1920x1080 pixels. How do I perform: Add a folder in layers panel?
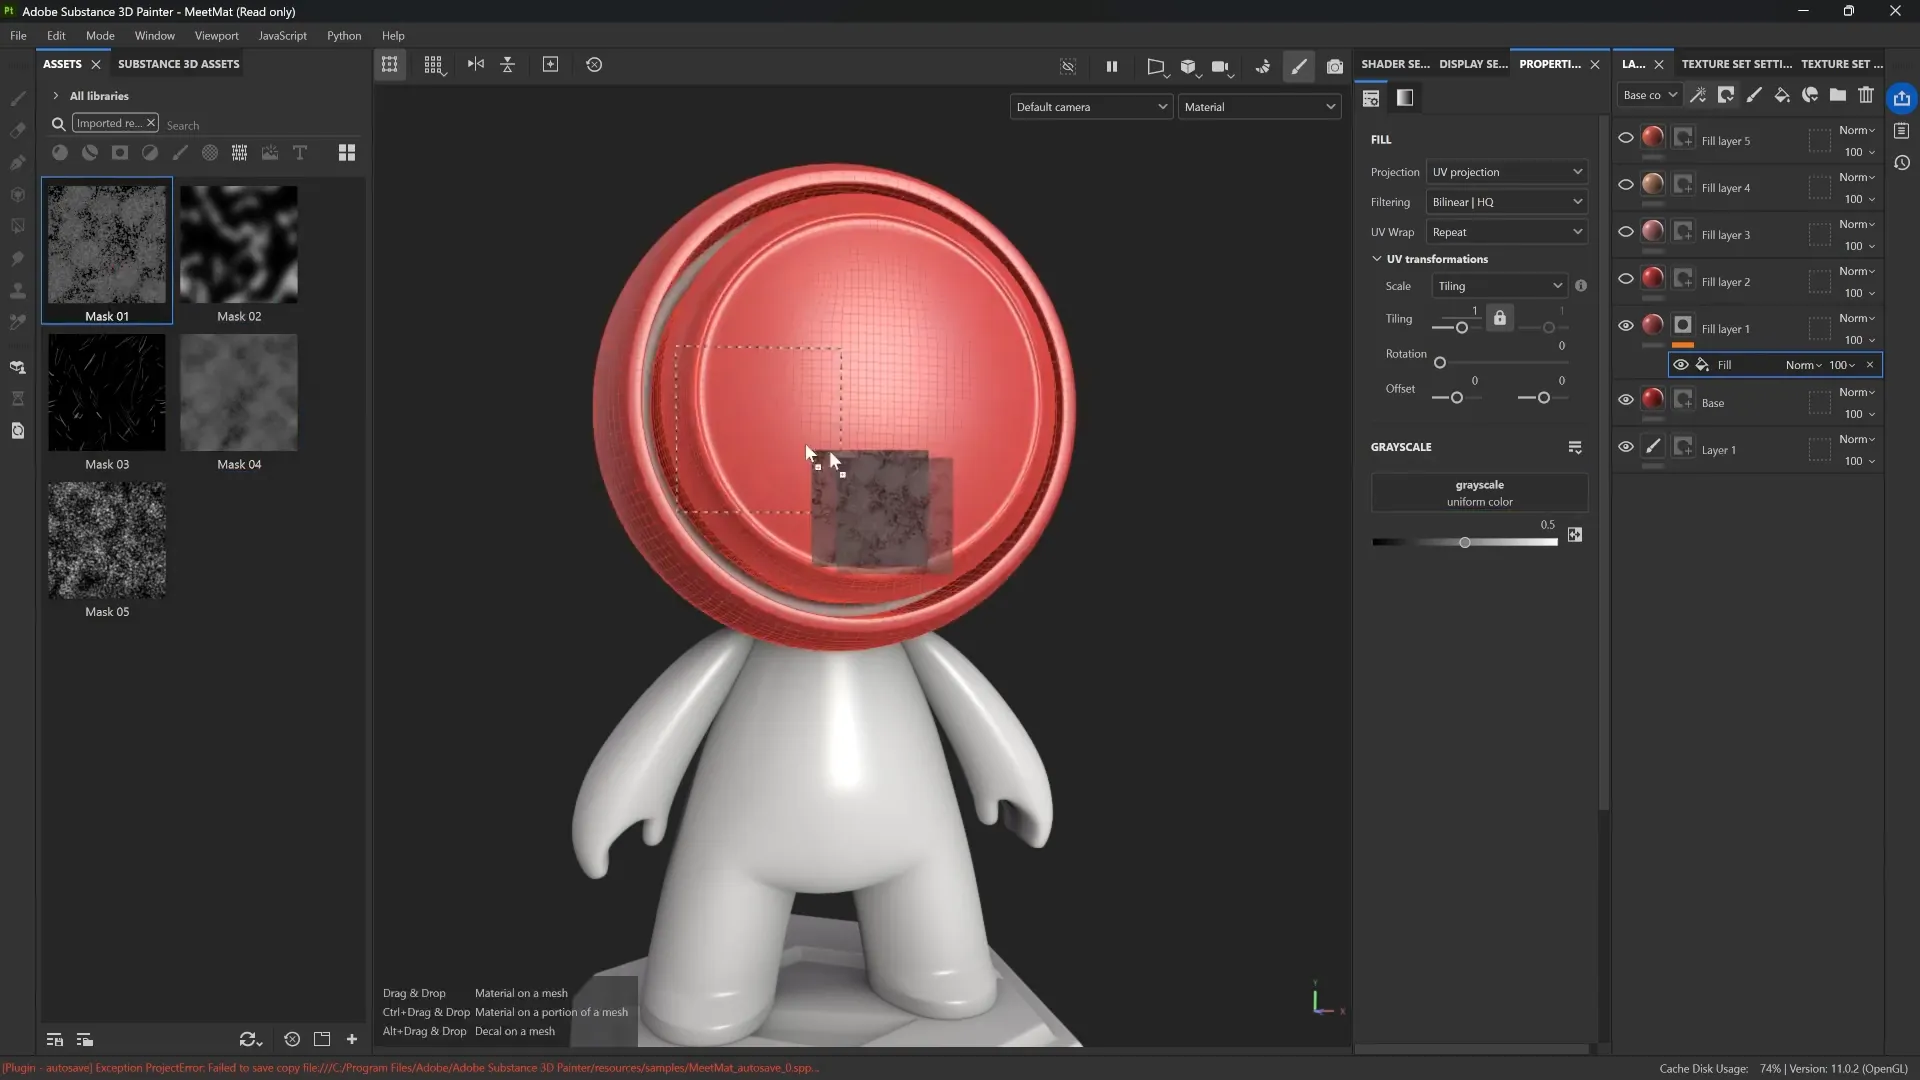(1838, 95)
